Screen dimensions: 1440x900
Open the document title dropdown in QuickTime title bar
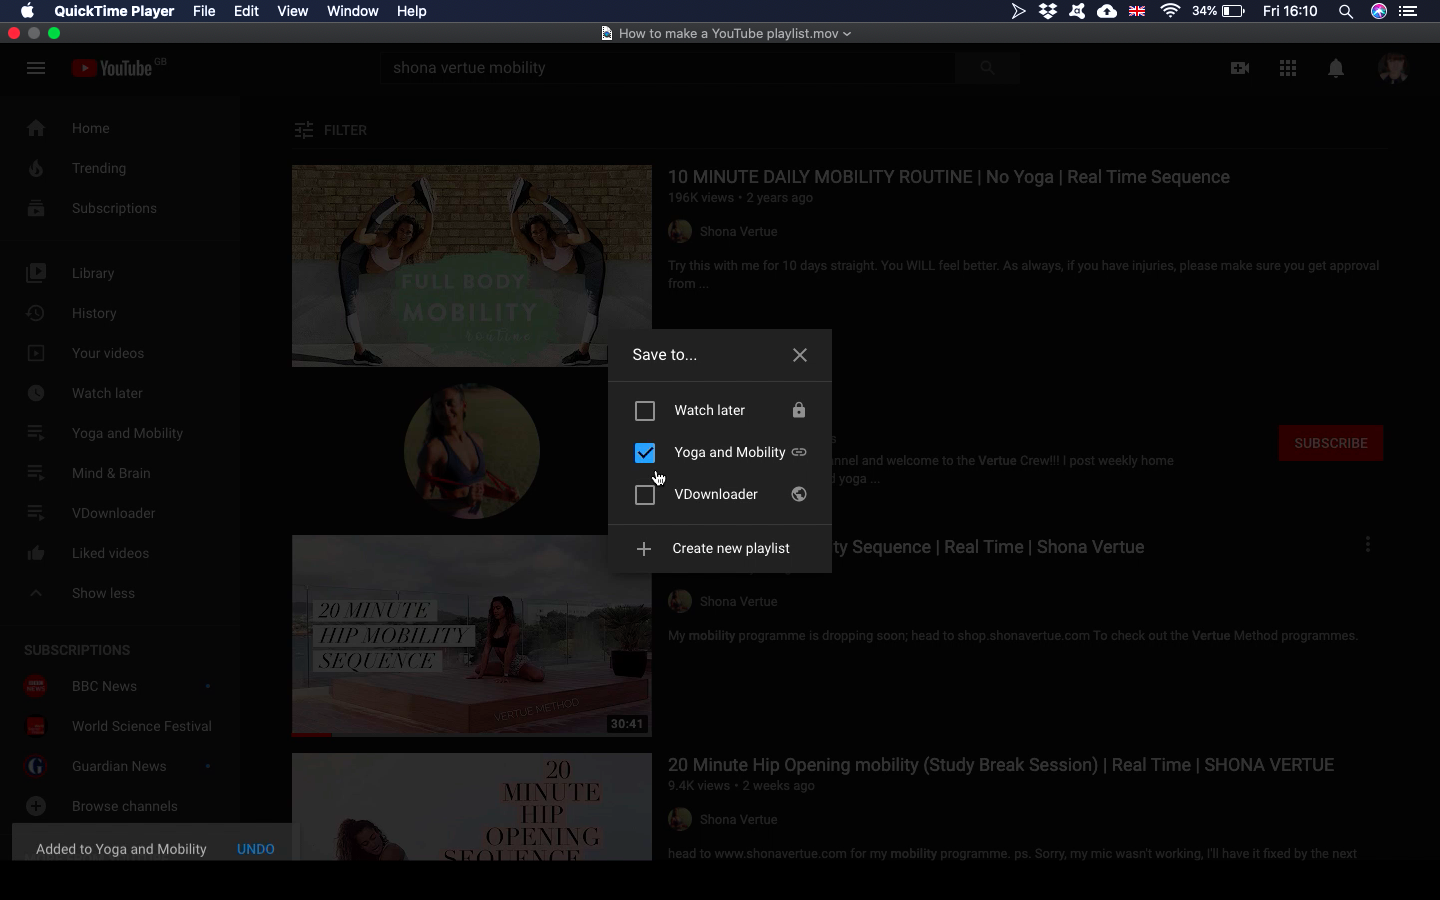pos(847,33)
